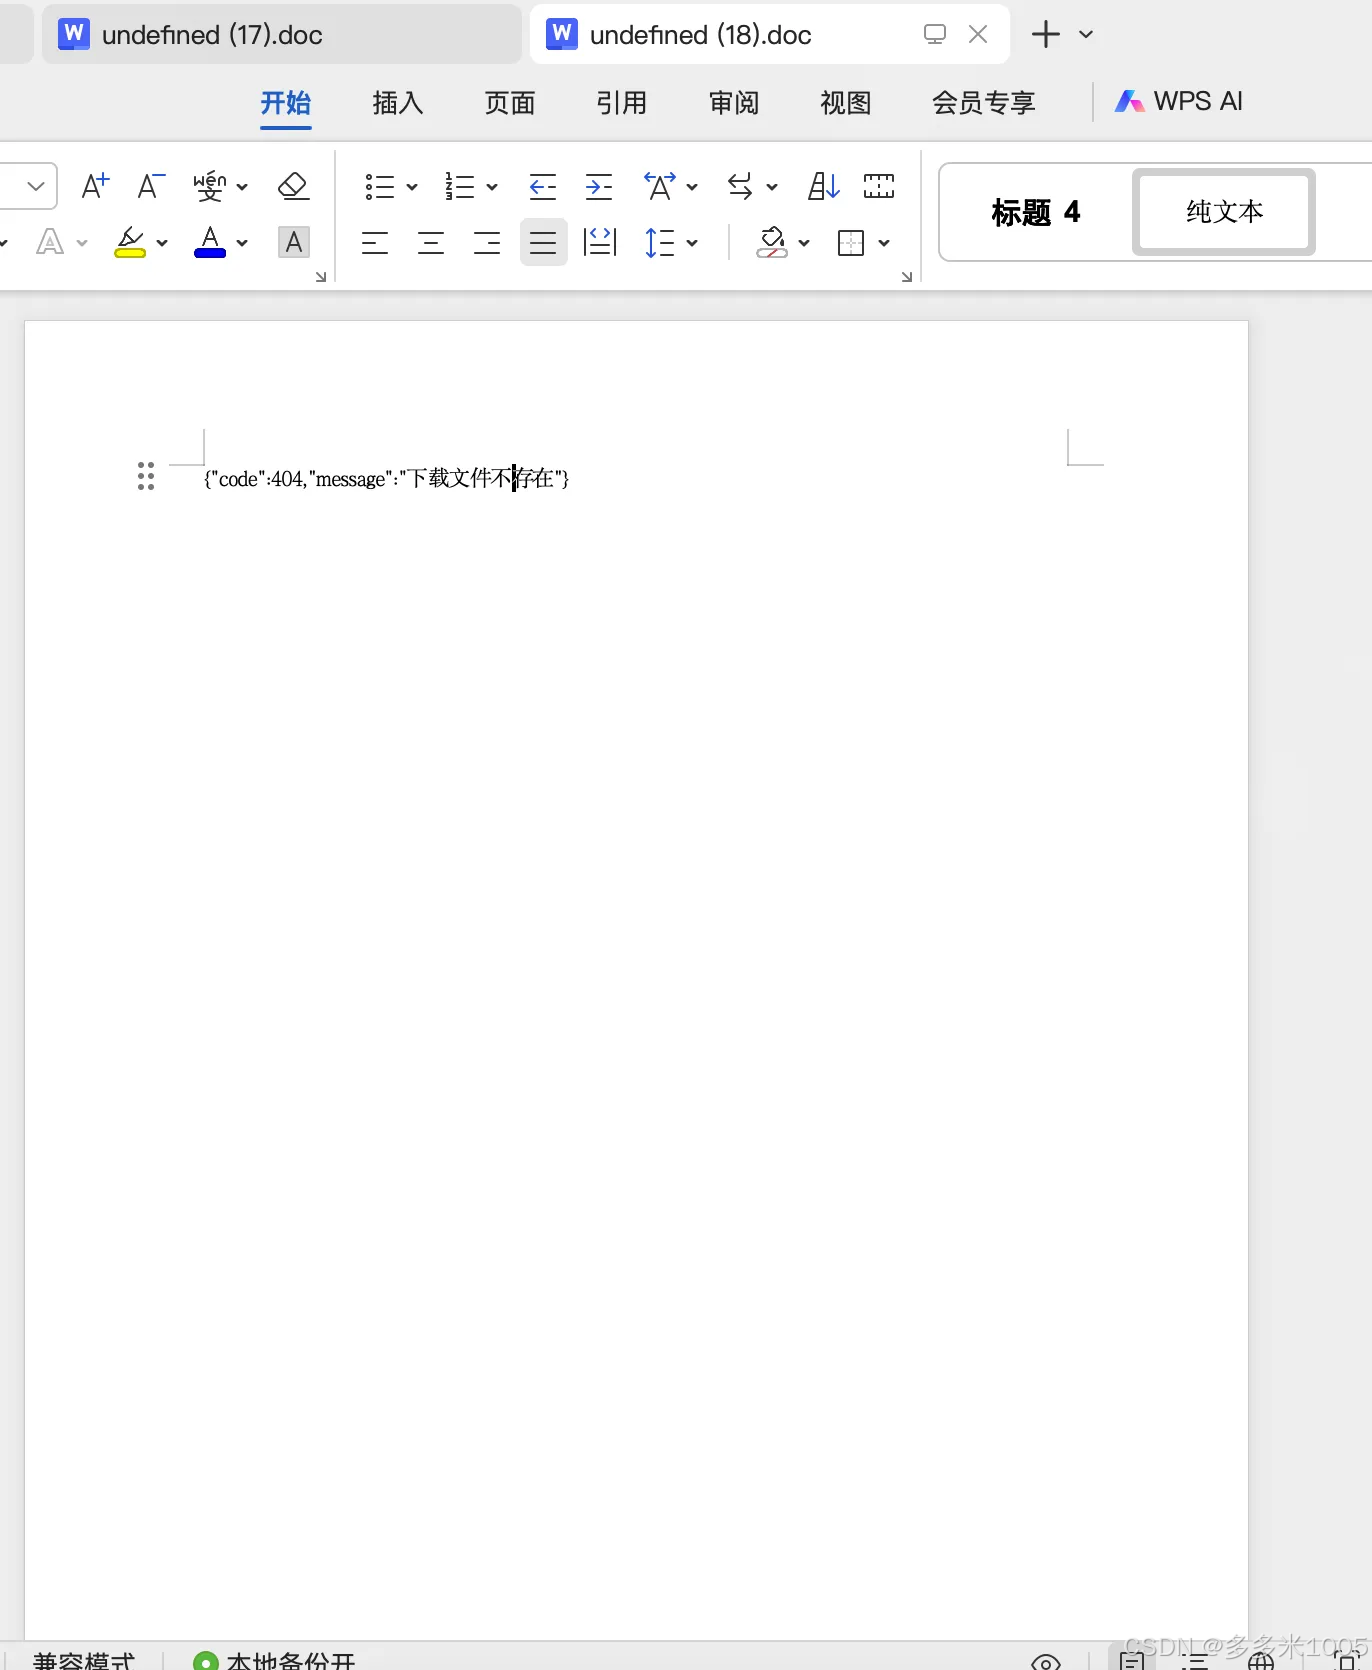The image size is (1372, 1670).
Task: Click 兼容模式 in the status bar
Action: point(83,1660)
